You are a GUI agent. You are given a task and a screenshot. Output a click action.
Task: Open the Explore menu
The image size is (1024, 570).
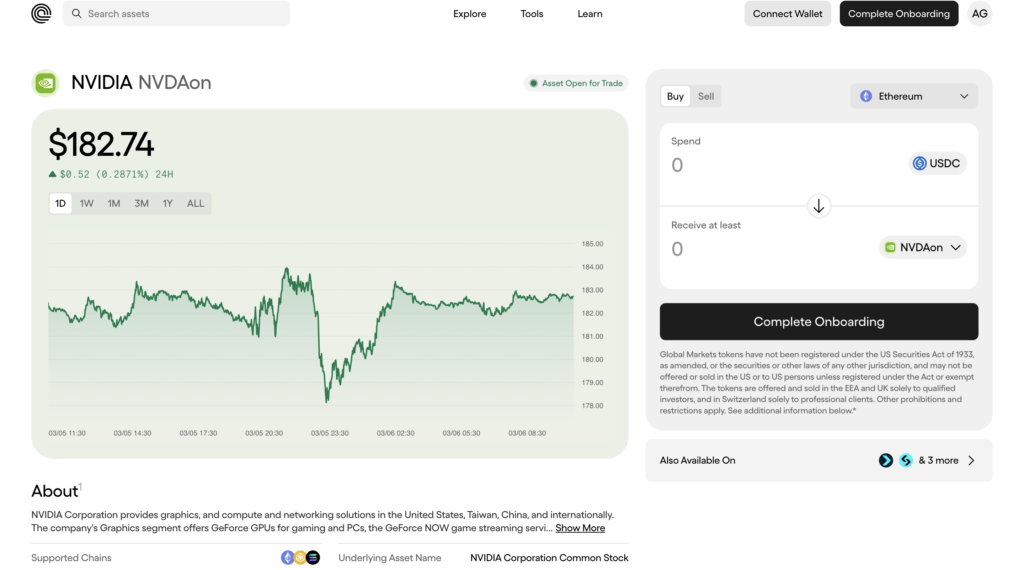(469, 14)
